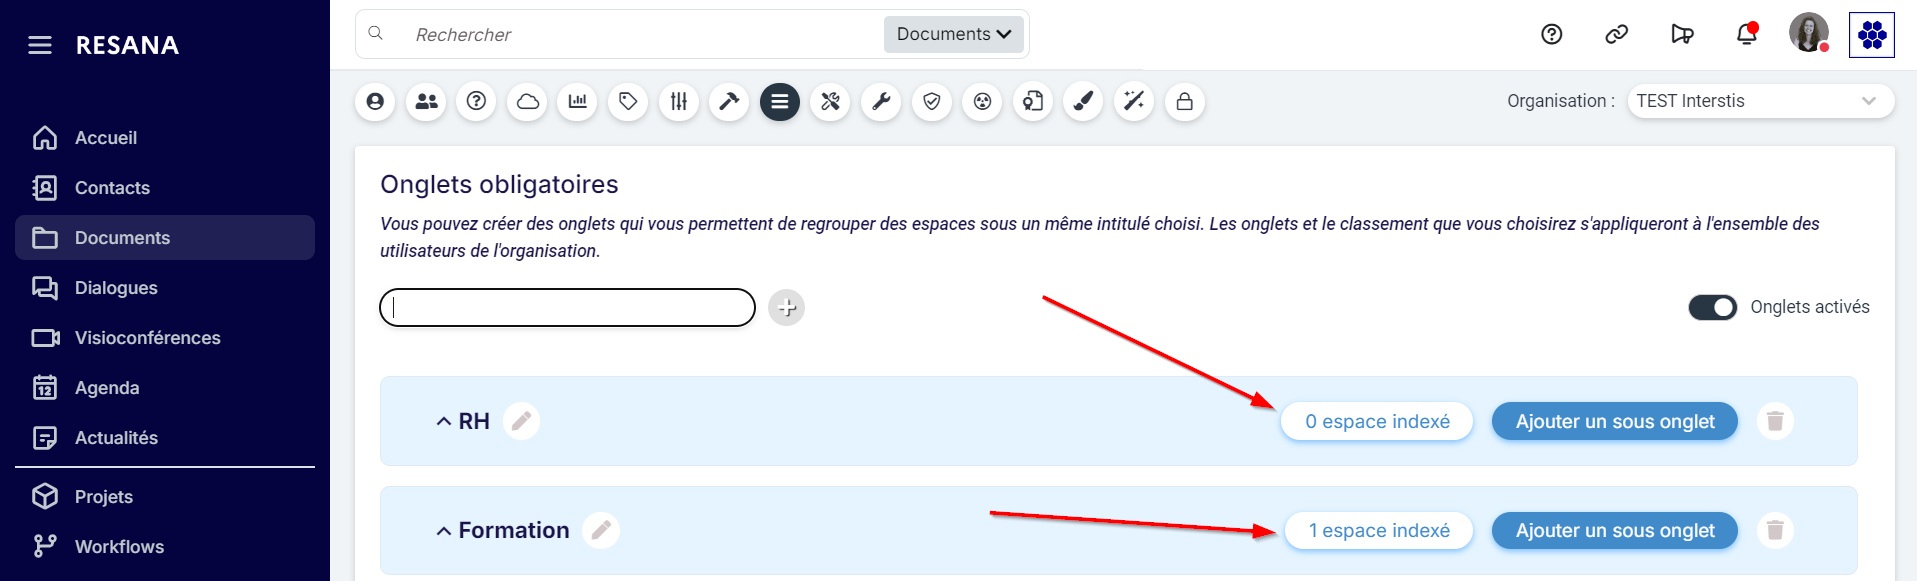Open the sliders settings icon
Image resolution: width=1917 pixels, height=581 pixels.
679,101
